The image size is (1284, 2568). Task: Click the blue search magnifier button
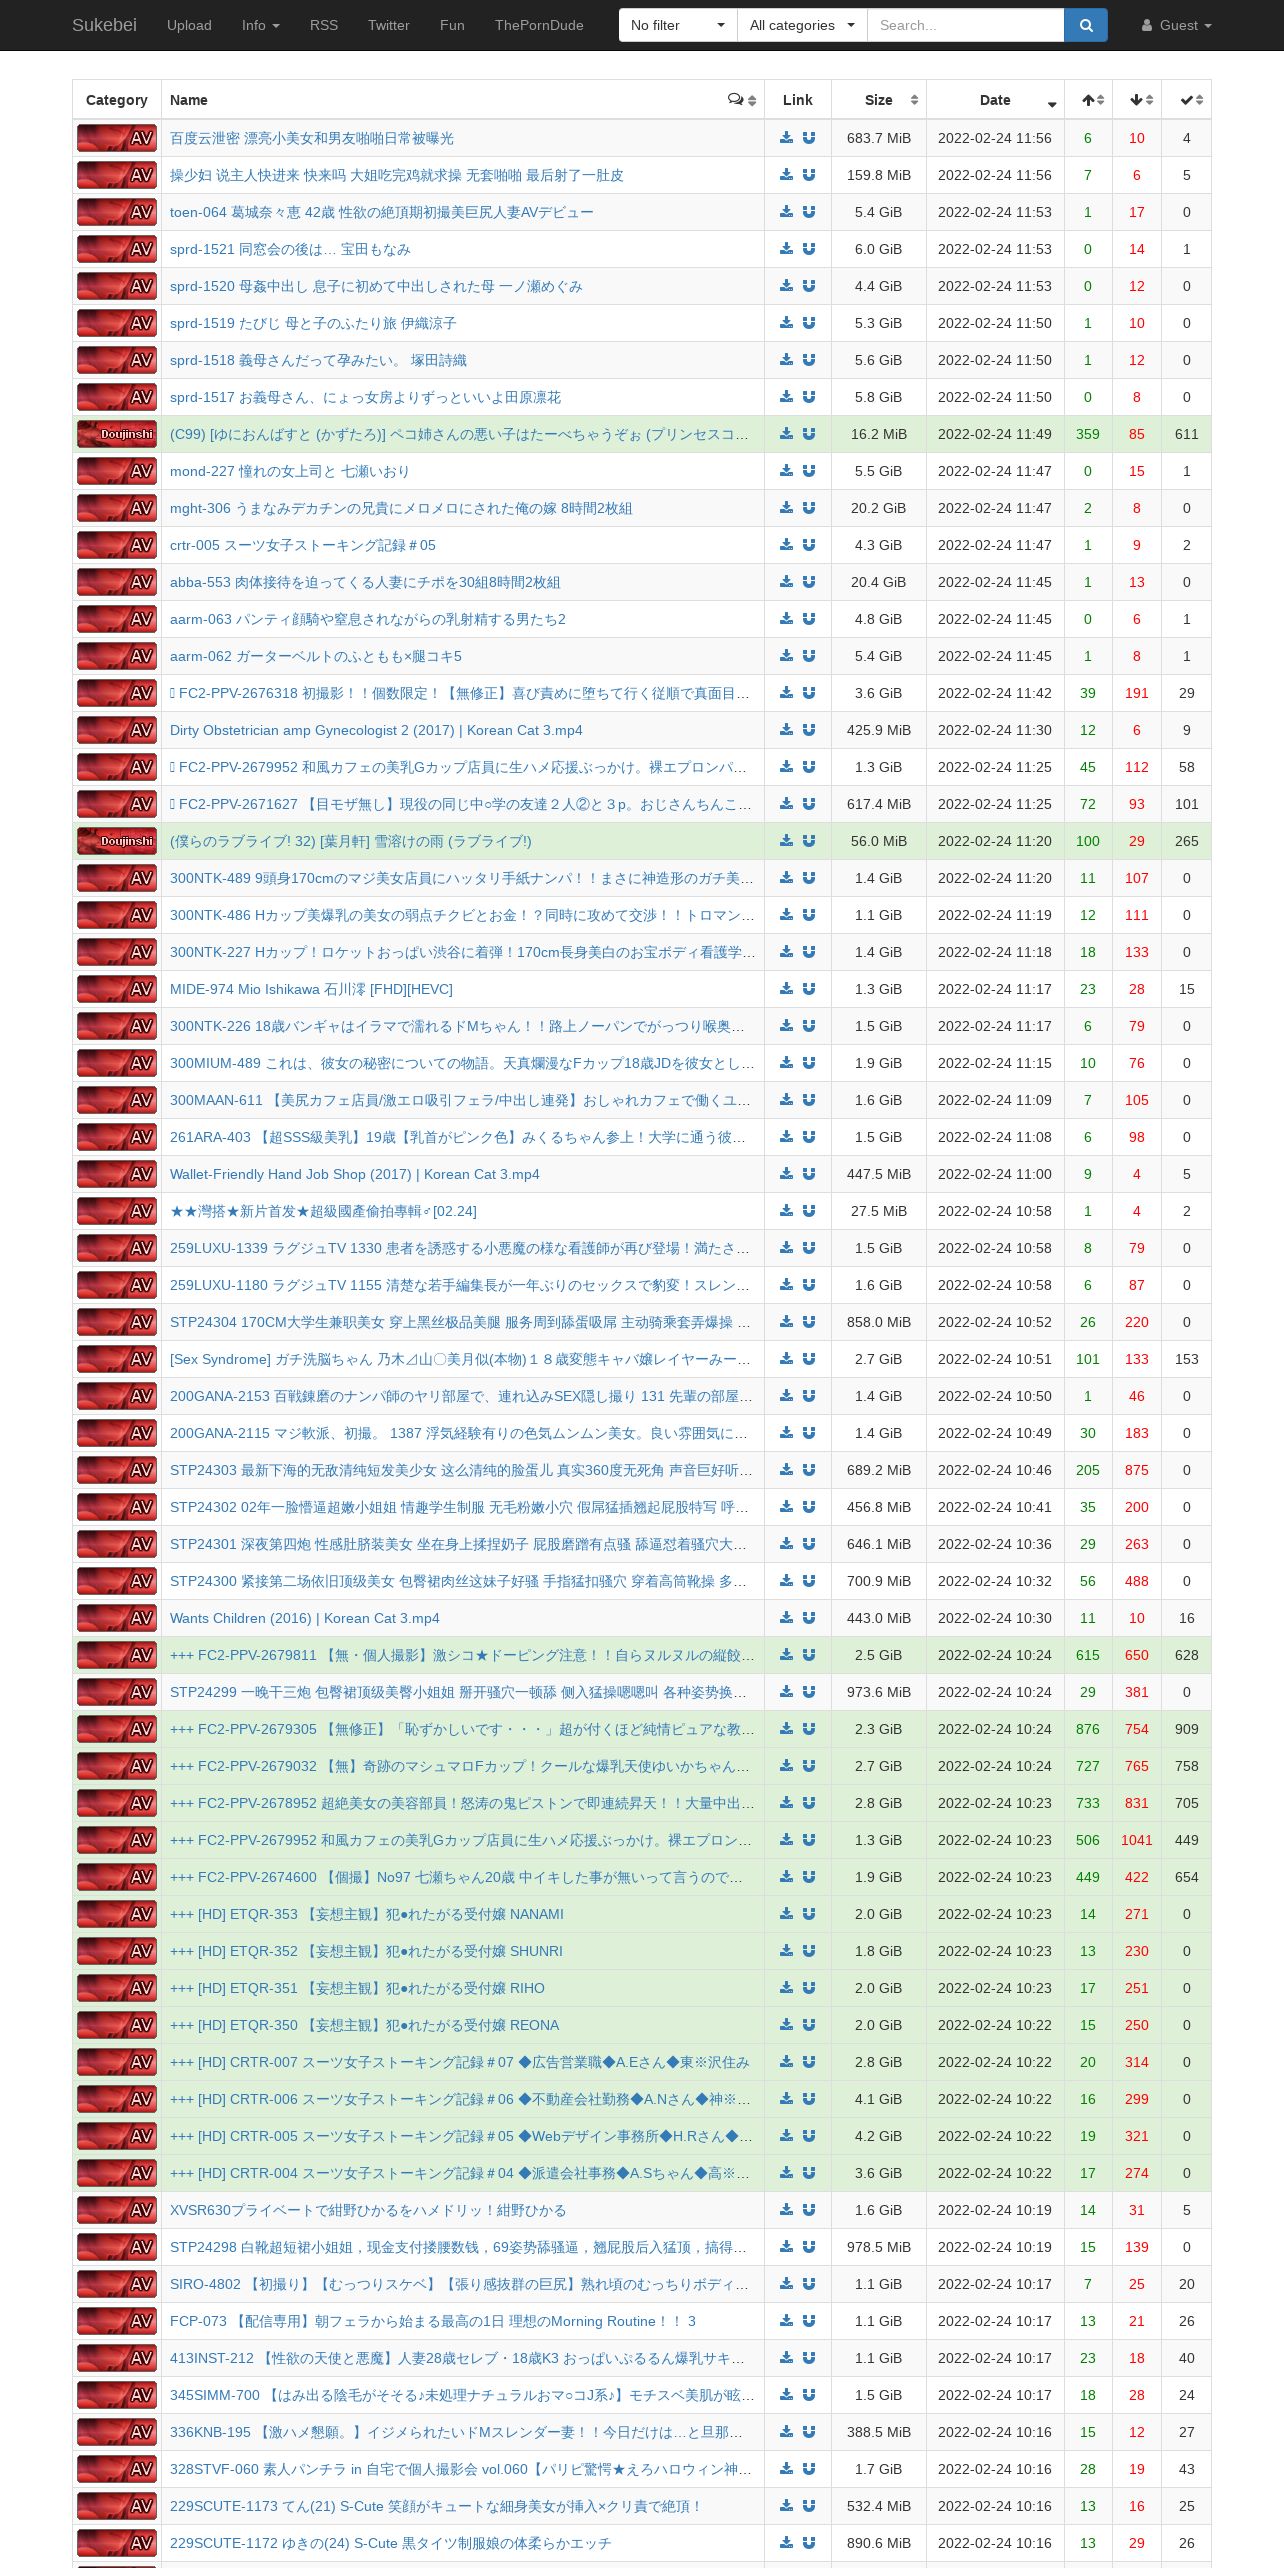(1086, 25)
